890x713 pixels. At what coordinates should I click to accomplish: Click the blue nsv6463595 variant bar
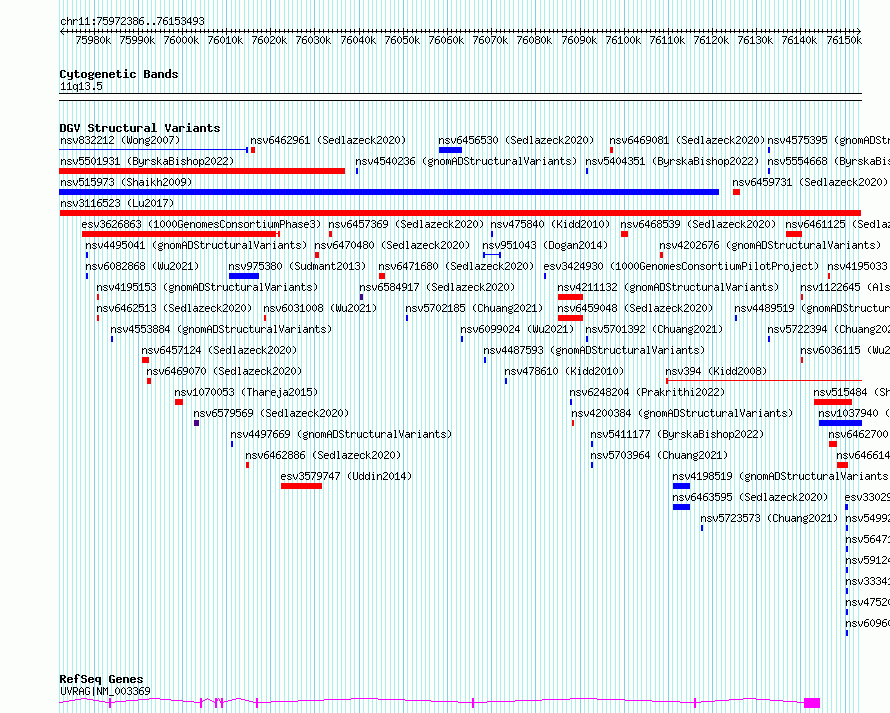[x=681, y=507]
